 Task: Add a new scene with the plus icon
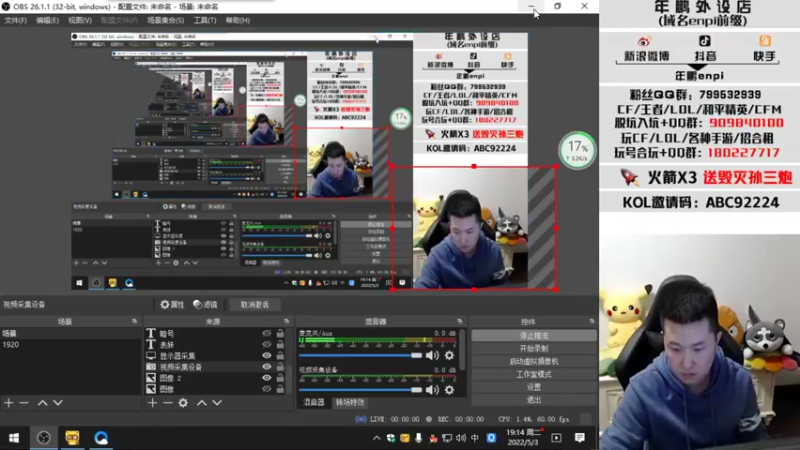coord(9,403)
